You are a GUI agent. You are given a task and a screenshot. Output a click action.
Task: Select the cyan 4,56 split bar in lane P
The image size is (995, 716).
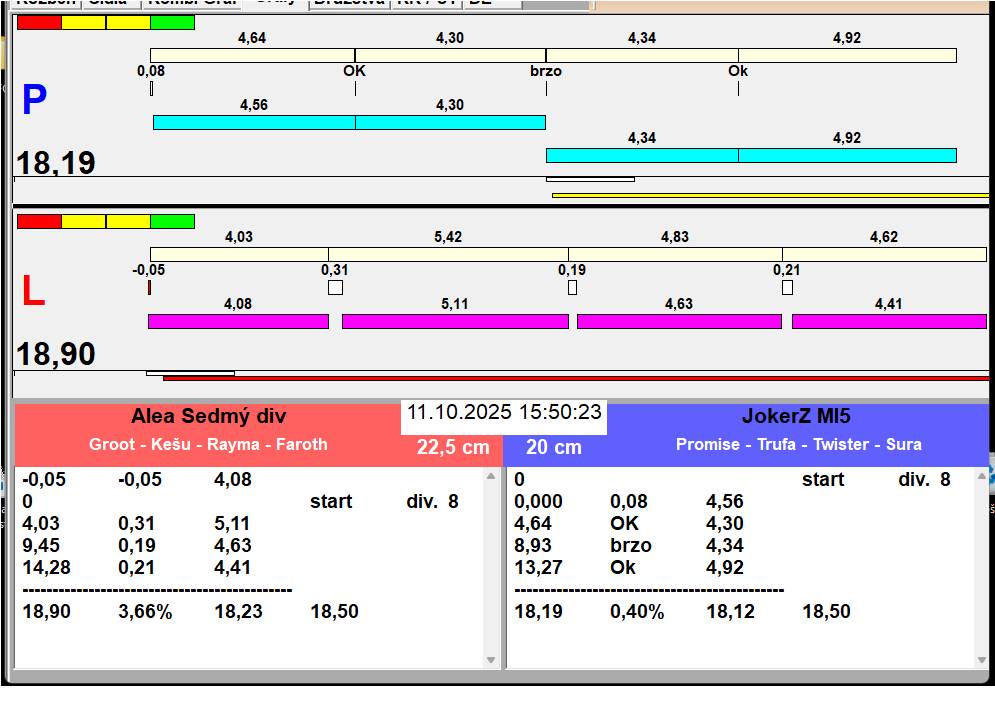coord(254,122)
